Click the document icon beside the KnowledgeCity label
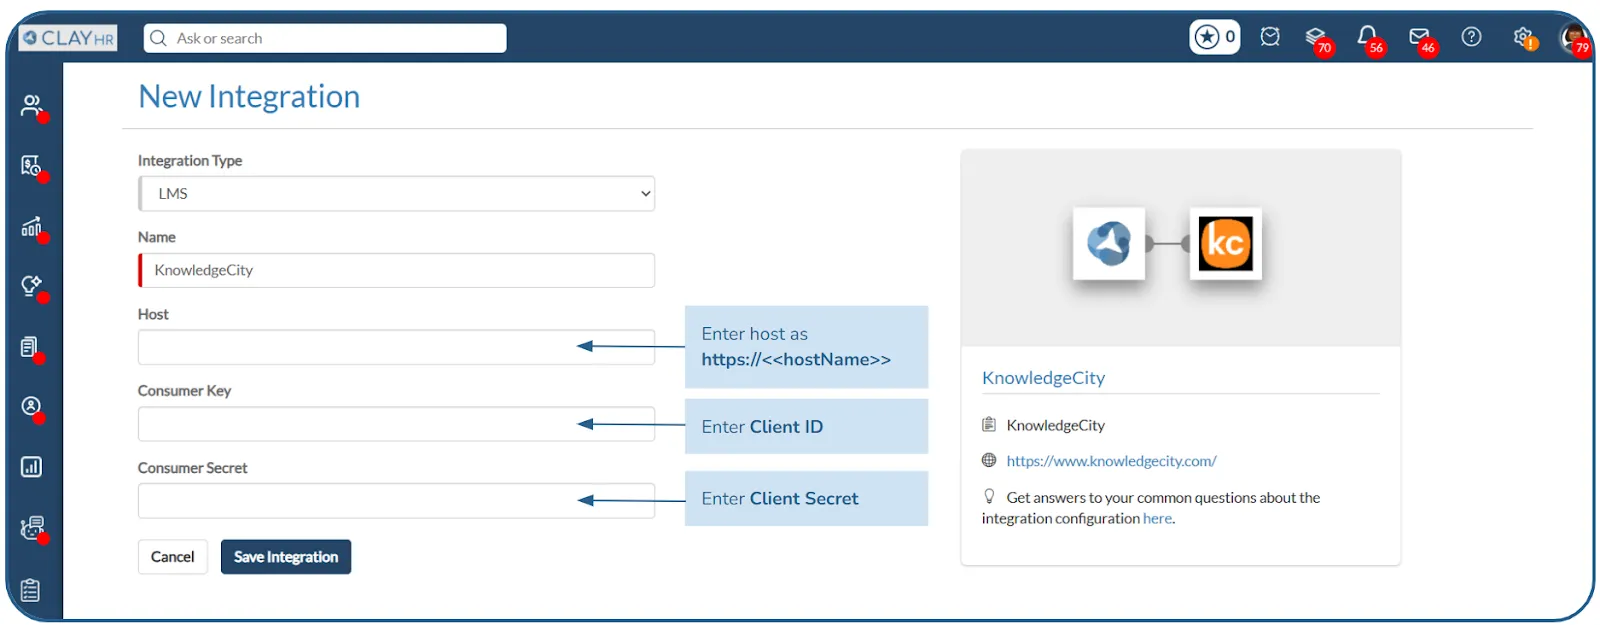Screen dimensions: 1600x625 989,424
